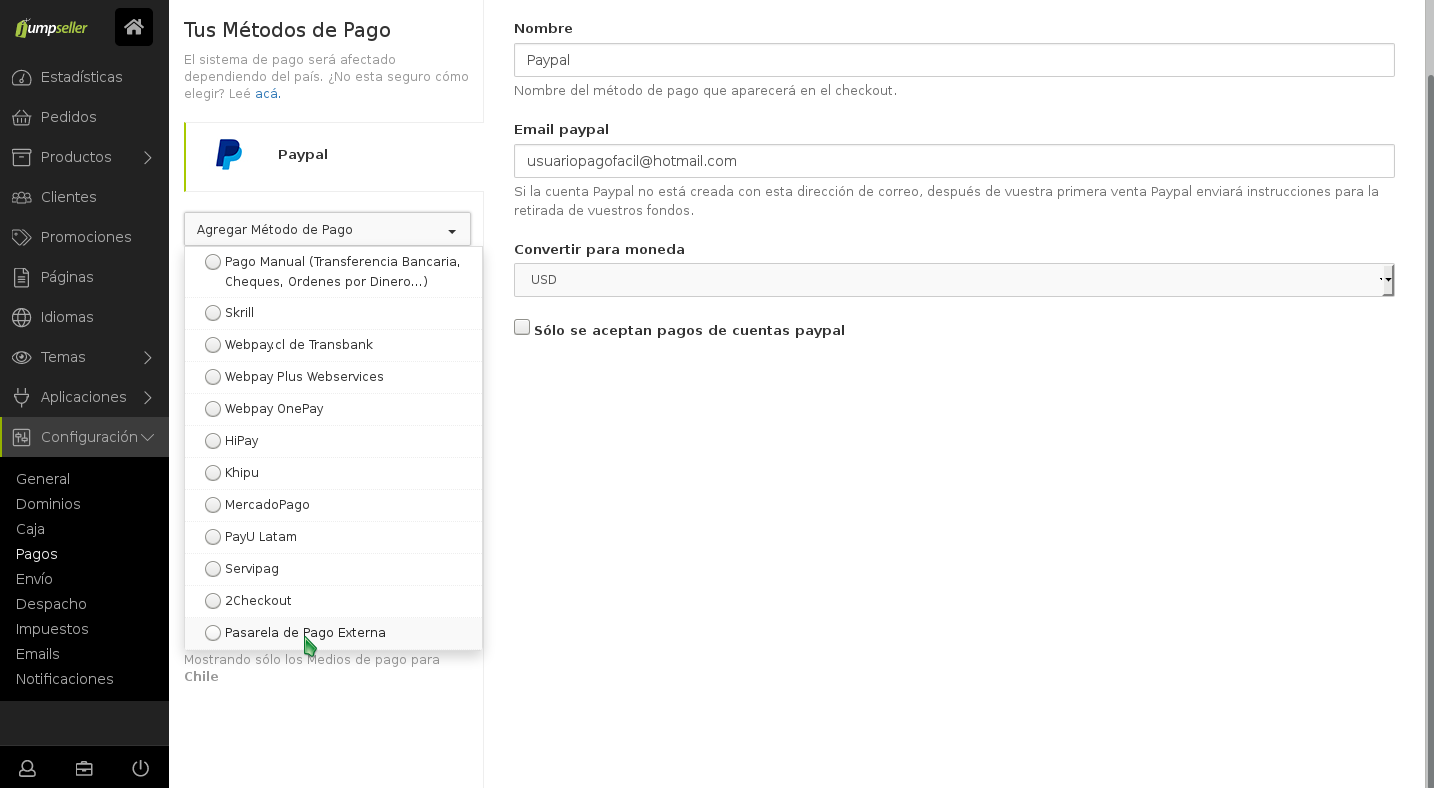This screenshot has height=788, width=1434.
Task: Collapse the Agregar Método de Pago dropdown
Action: coord(327,229)
